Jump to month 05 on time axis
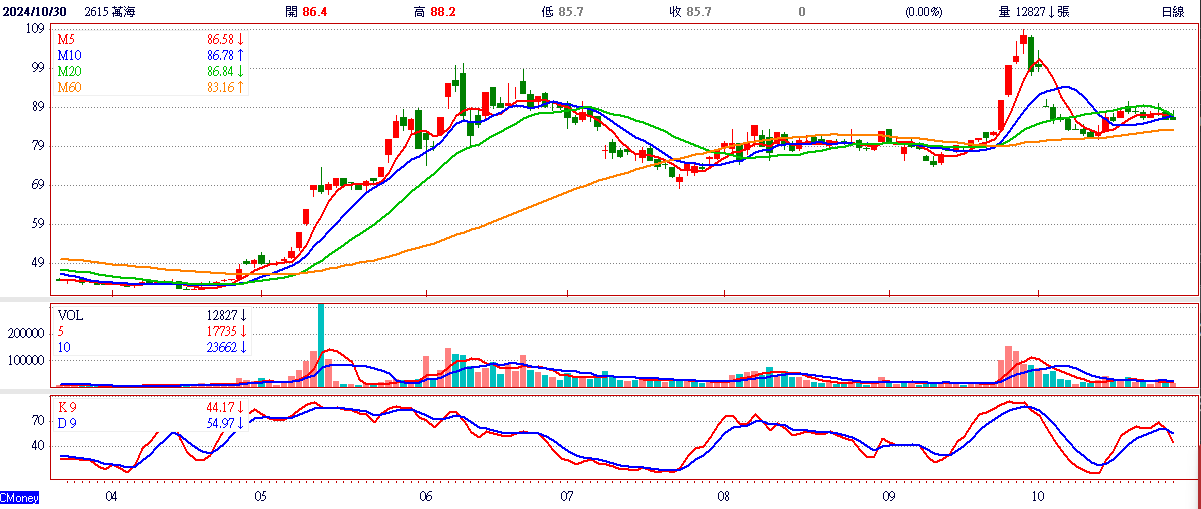 tap(260, 495)
